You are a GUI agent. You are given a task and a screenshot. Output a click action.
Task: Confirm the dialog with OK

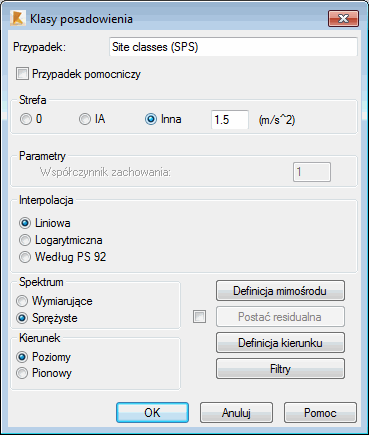coord(152,413)
